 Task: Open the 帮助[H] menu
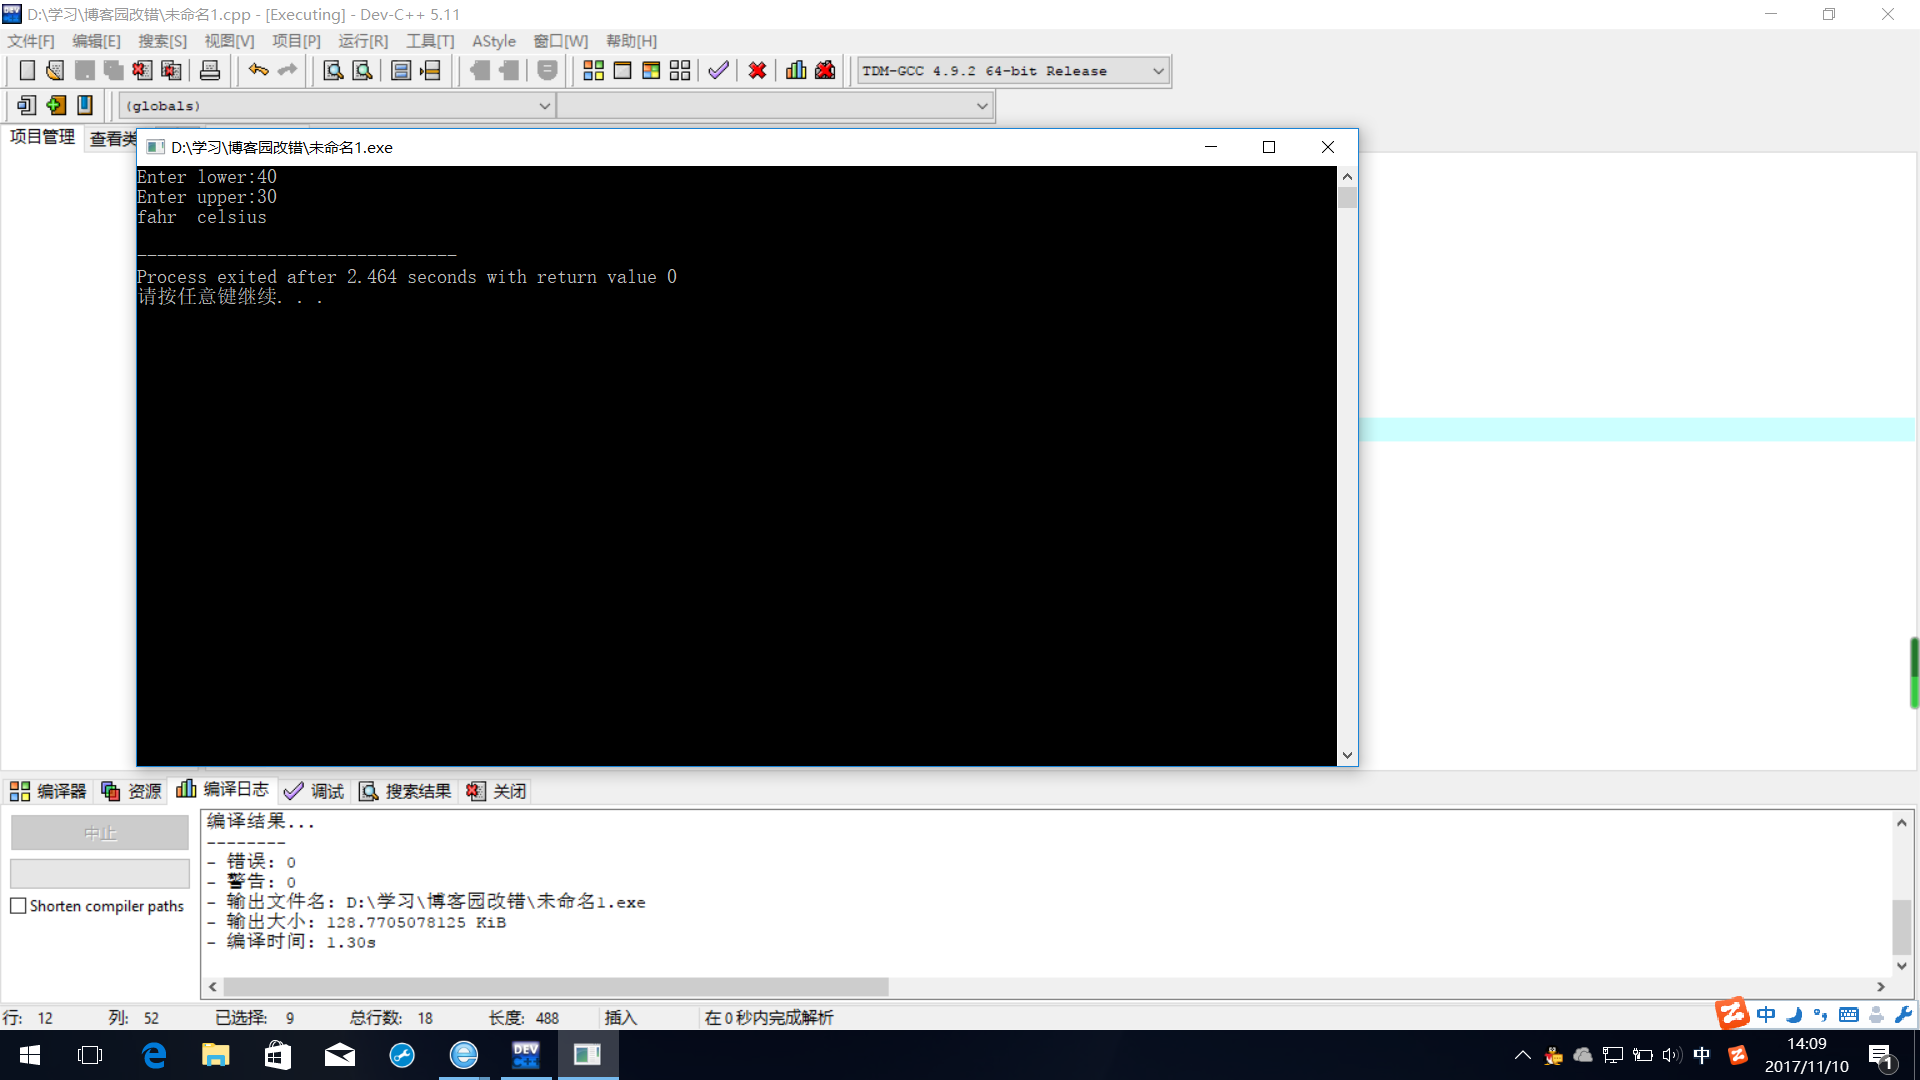(x=631, y=41)
